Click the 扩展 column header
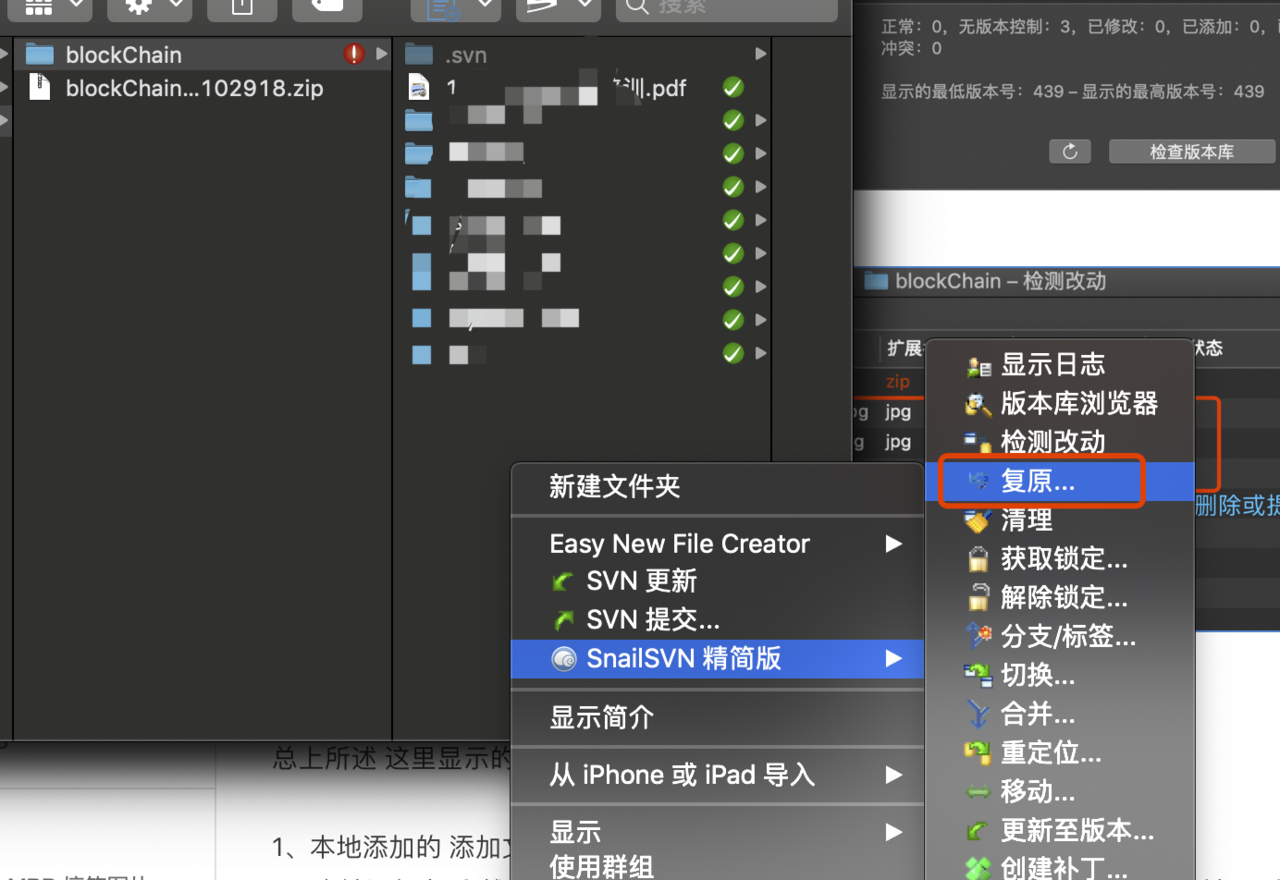This screenshot has width=1280, height=880. point(903,348)
